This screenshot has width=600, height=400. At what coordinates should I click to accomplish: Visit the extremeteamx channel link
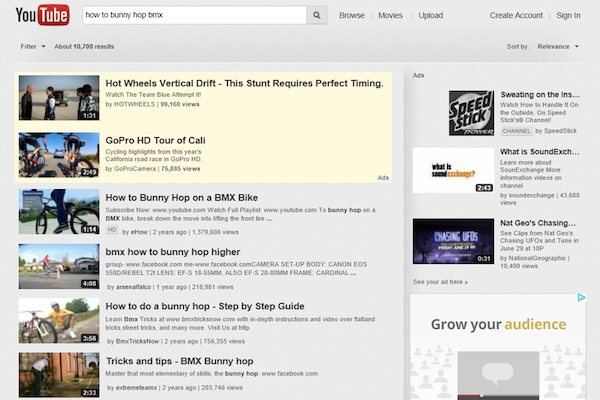(136, 388)
